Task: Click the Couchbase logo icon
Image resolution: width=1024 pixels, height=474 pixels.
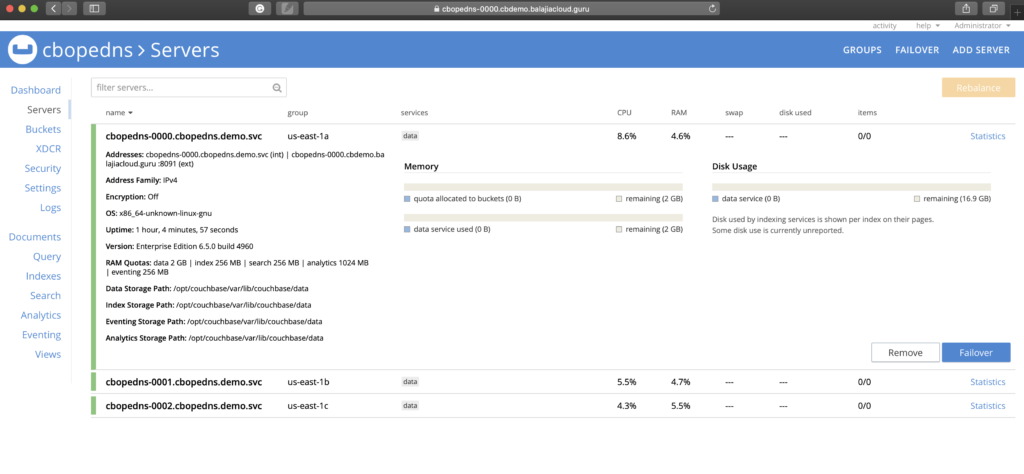Action: 22,49
